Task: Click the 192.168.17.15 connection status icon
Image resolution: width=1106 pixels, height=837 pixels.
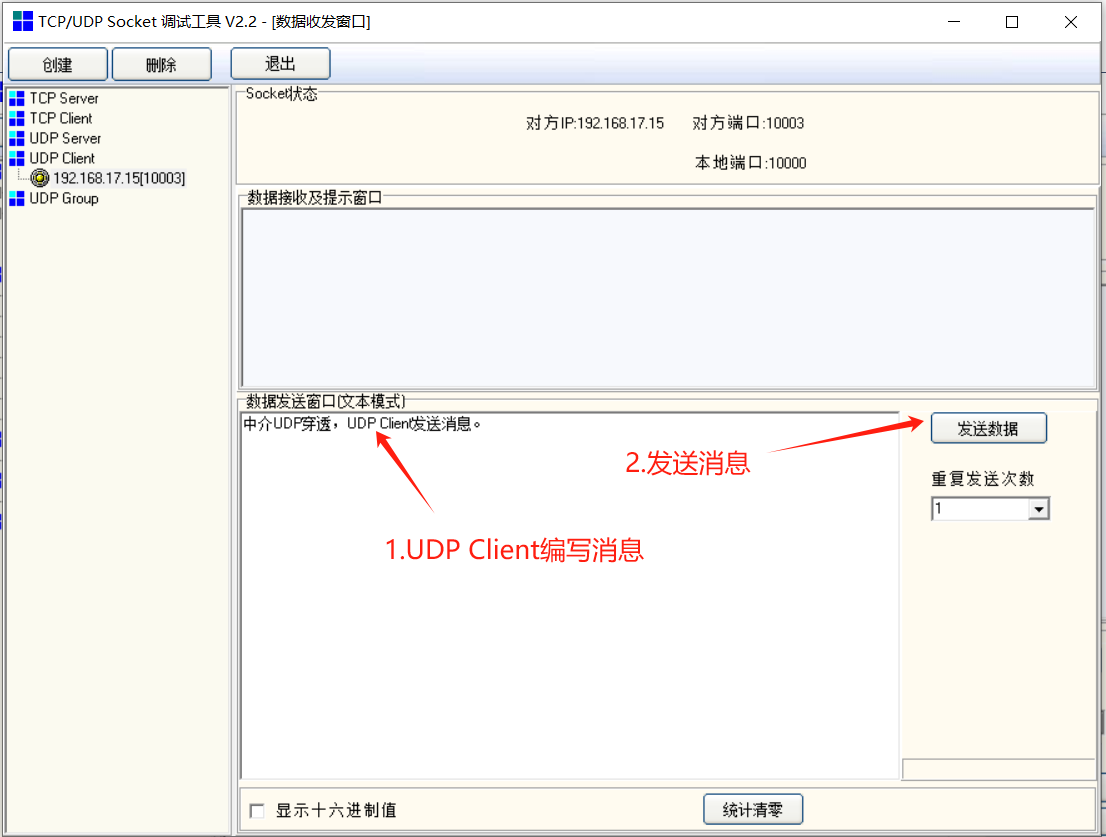Action: (39, 178)
